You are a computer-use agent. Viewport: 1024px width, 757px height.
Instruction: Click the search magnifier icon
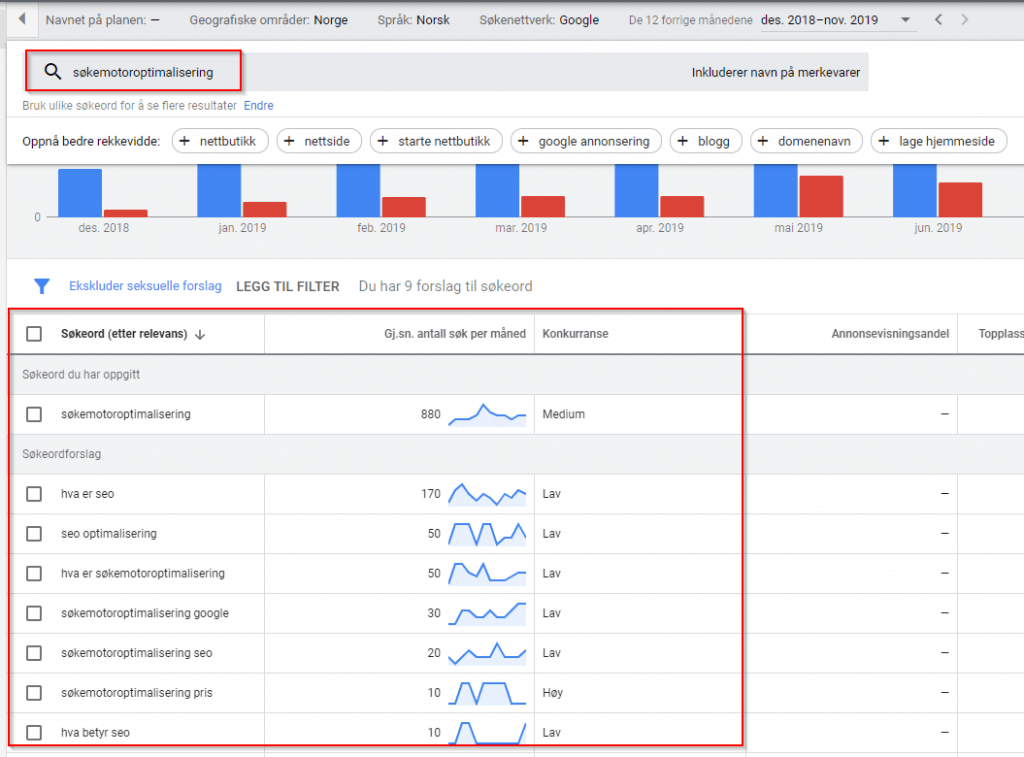(x=52, y=72)
